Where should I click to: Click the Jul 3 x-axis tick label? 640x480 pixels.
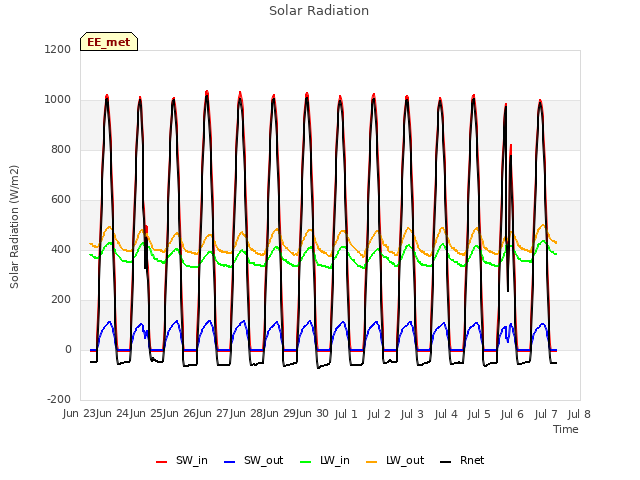(x=412, y=414)
